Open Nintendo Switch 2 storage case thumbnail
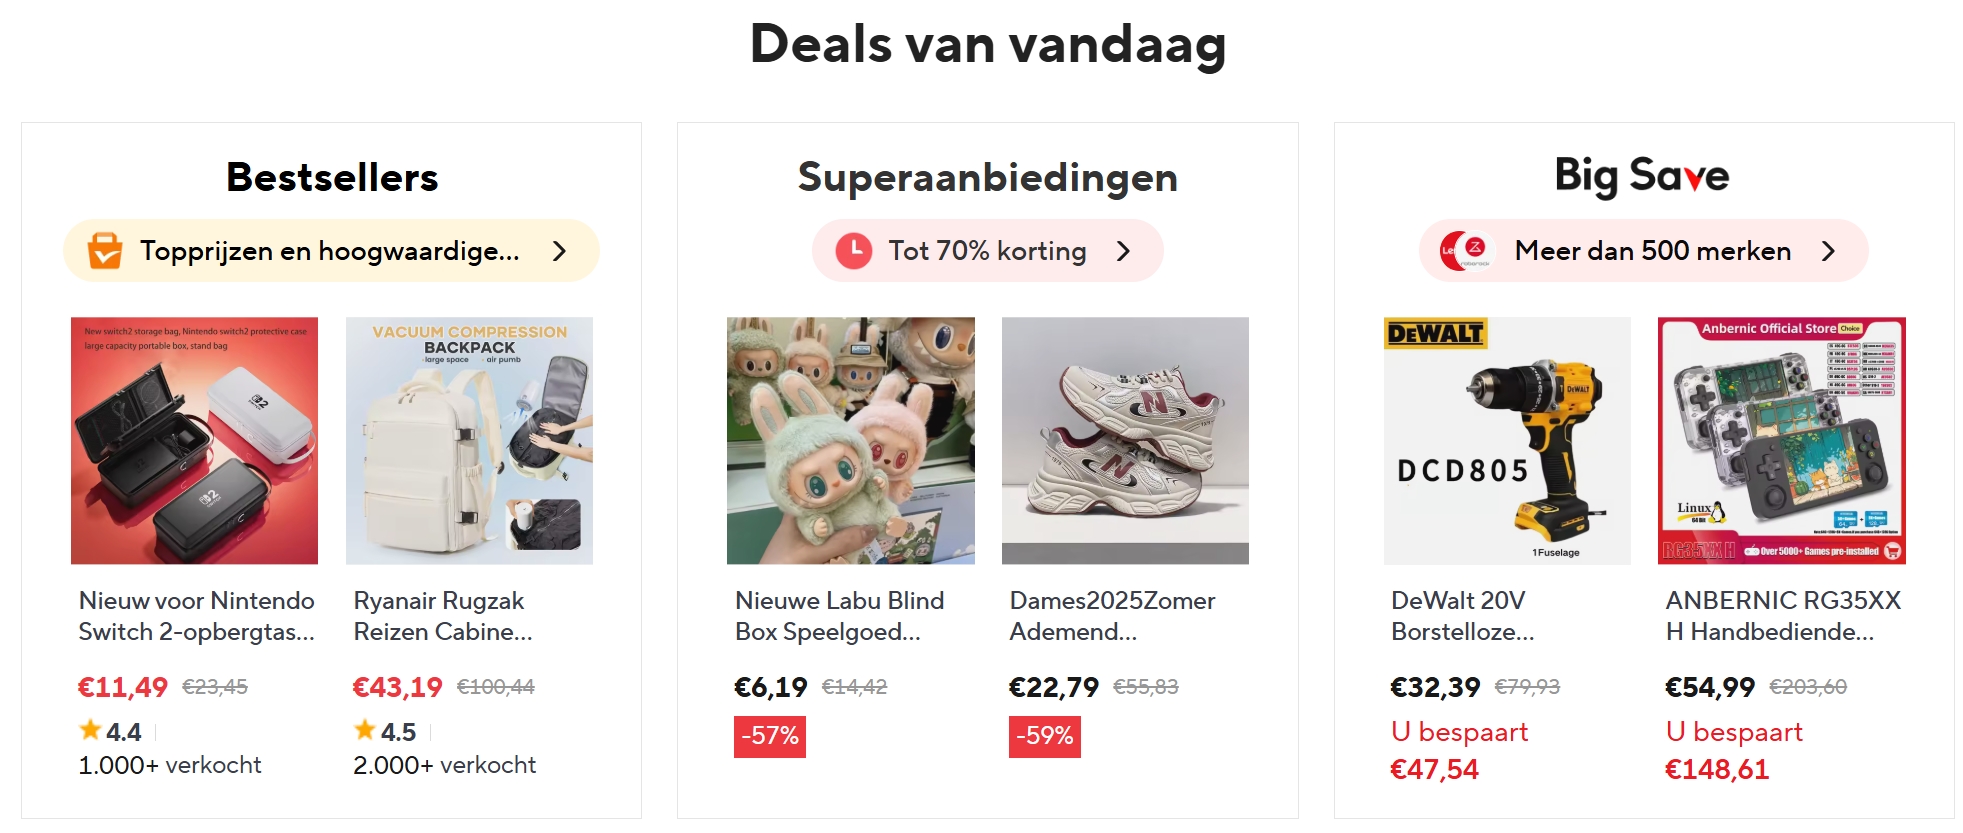 [x=194, y=440]
